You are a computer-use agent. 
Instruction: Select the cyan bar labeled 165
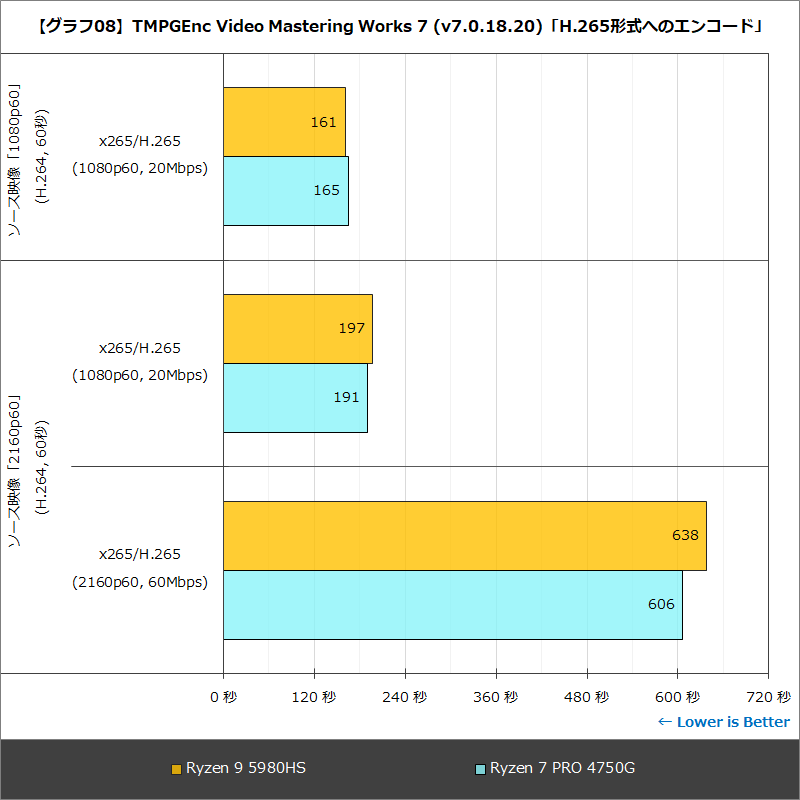285,190
